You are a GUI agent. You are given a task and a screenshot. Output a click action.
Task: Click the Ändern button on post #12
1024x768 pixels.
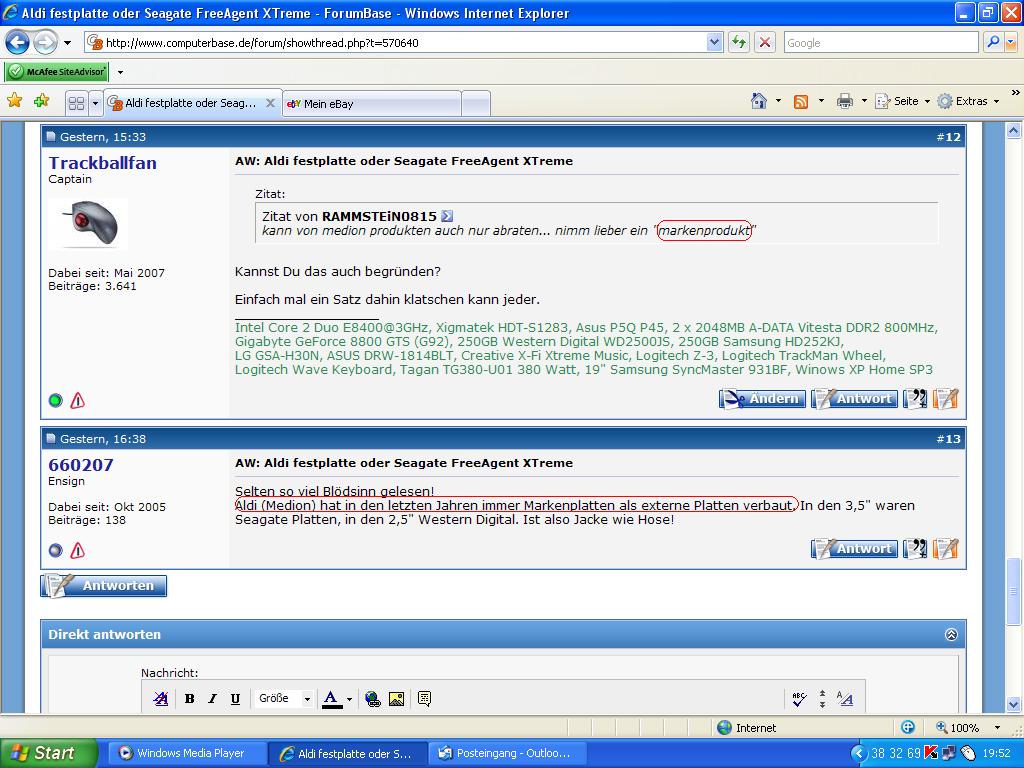click(762, 398)
